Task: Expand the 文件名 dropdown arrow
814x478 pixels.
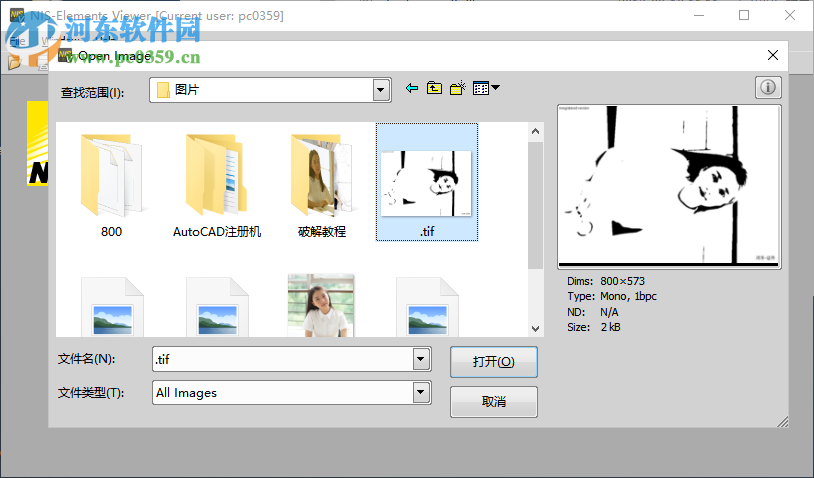Action: pyautogui.click(x=421, y=359)
